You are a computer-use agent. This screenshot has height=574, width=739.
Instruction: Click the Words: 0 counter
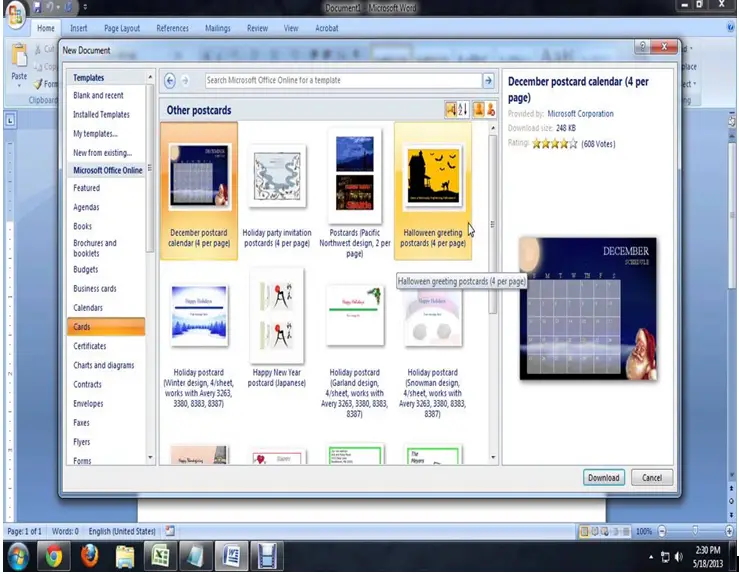(65, 531)
